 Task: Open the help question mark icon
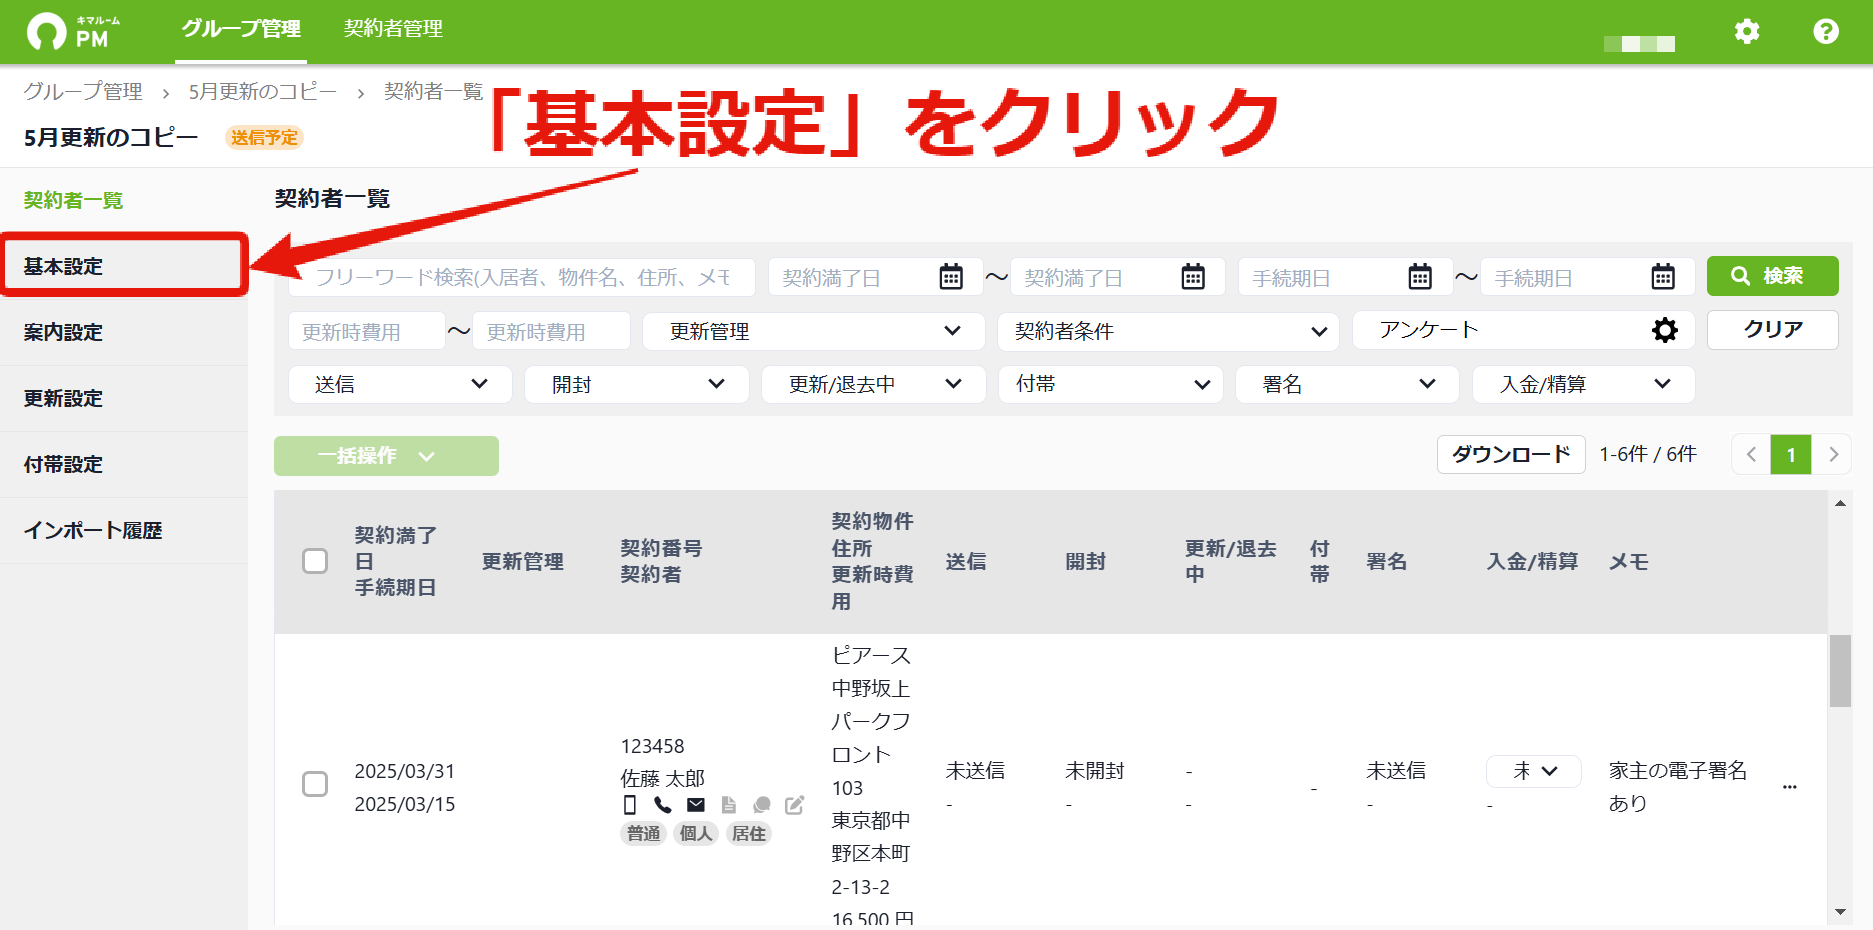coord(1826,31)
